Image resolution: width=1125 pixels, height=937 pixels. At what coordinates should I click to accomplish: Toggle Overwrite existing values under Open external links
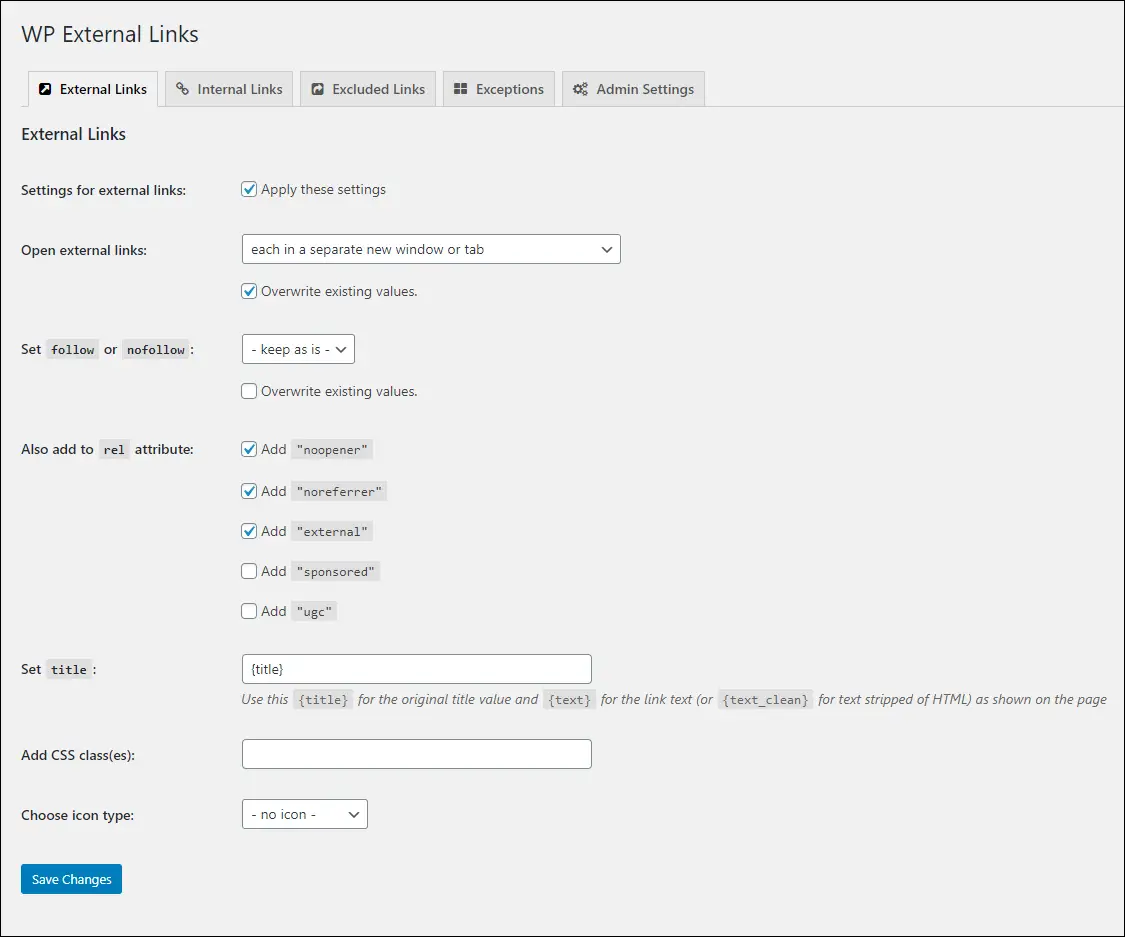pos(249,291)
